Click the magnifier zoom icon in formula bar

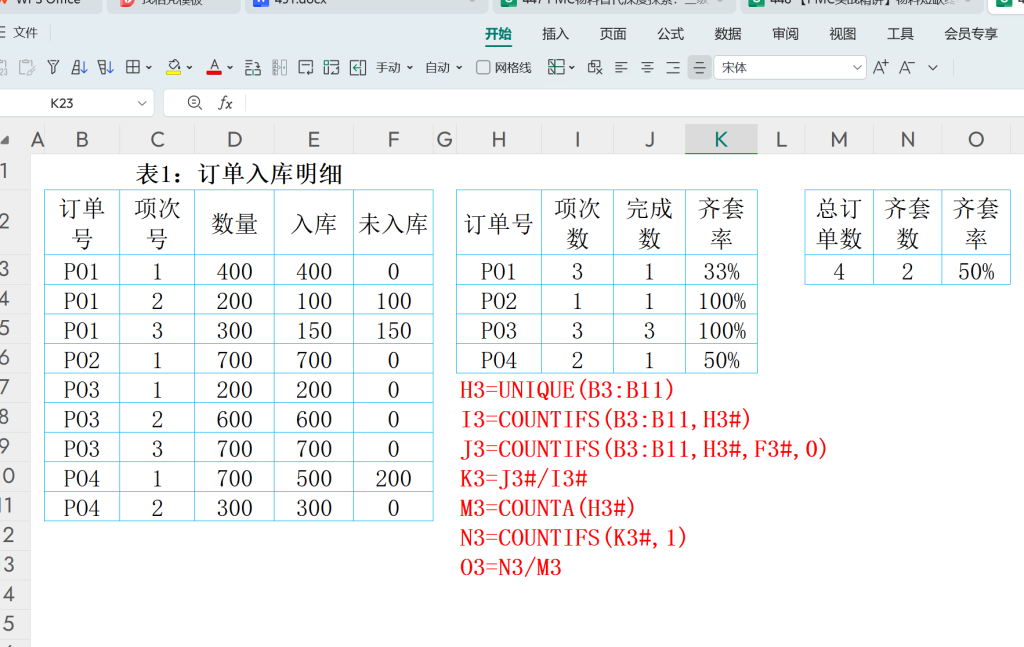pyautogui.click(x=195, y=103)
